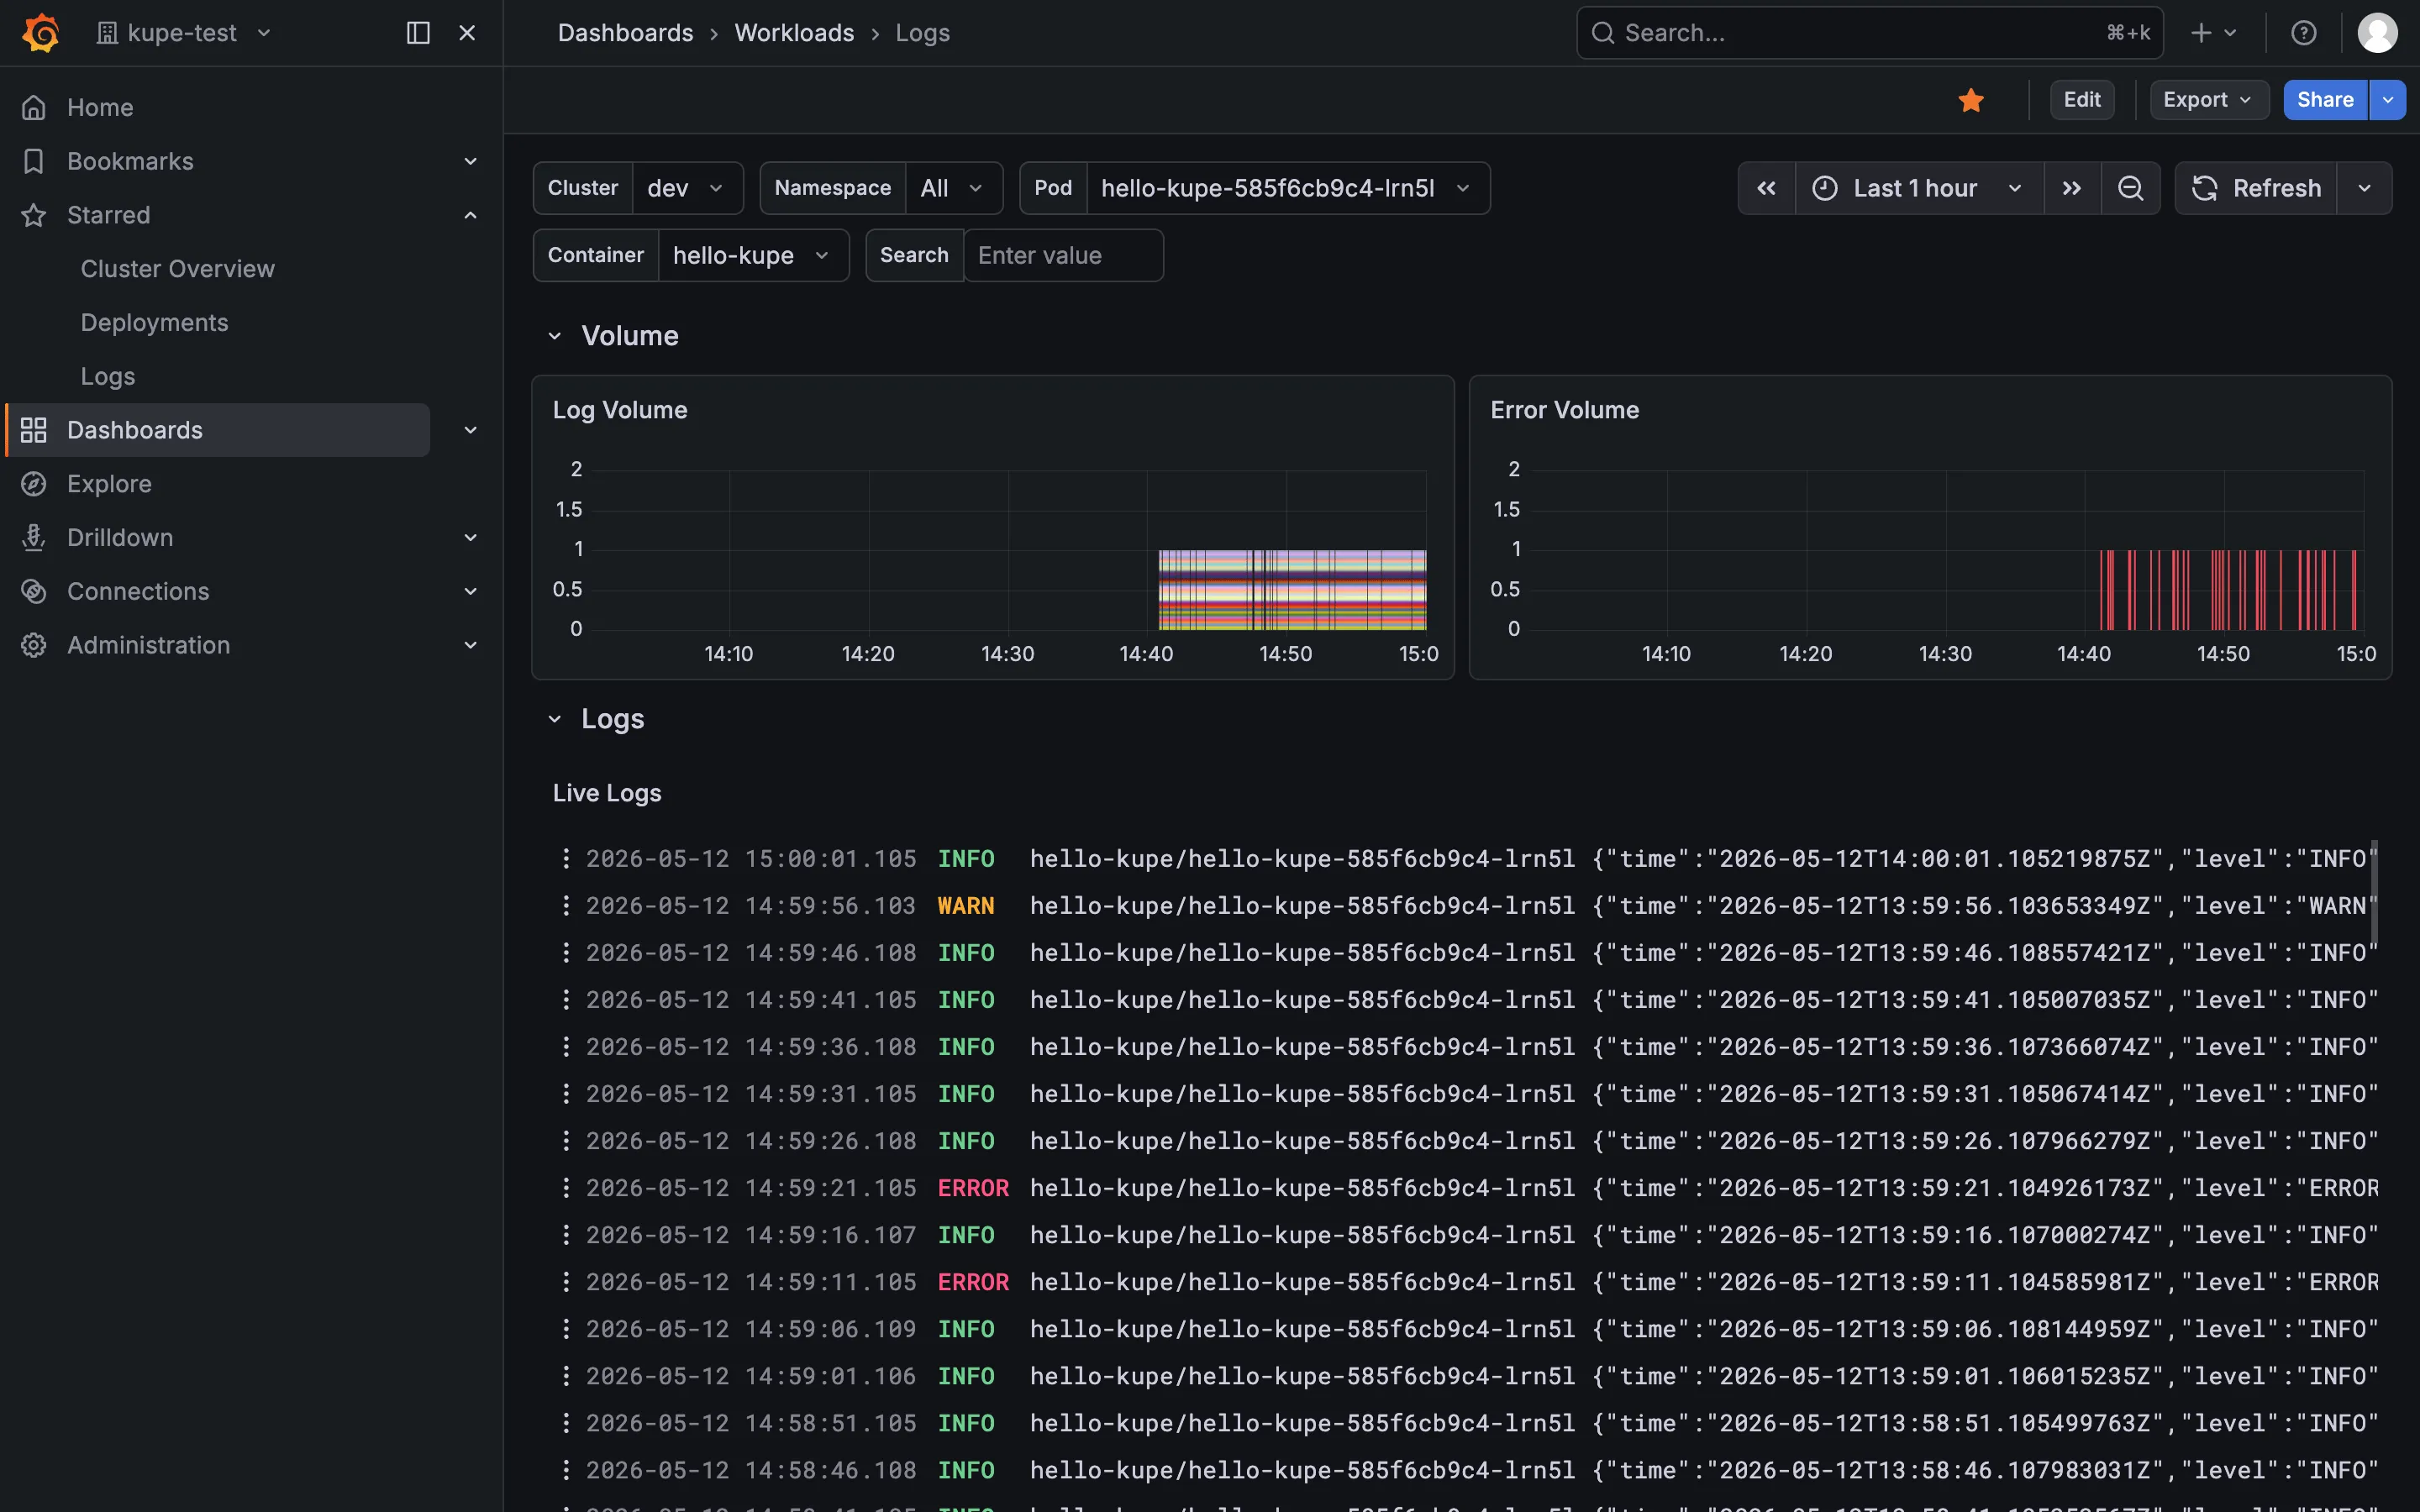The height and width of the screenshot is (1512, 2420).
Task: Click the Live Logs vertical scrollbar
Action: coord(2374,890)
